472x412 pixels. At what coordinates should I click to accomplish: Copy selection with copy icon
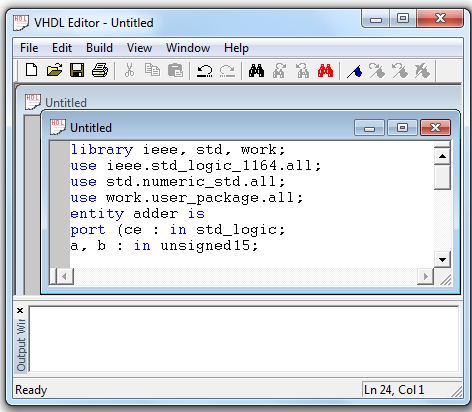tap(152, 70)
